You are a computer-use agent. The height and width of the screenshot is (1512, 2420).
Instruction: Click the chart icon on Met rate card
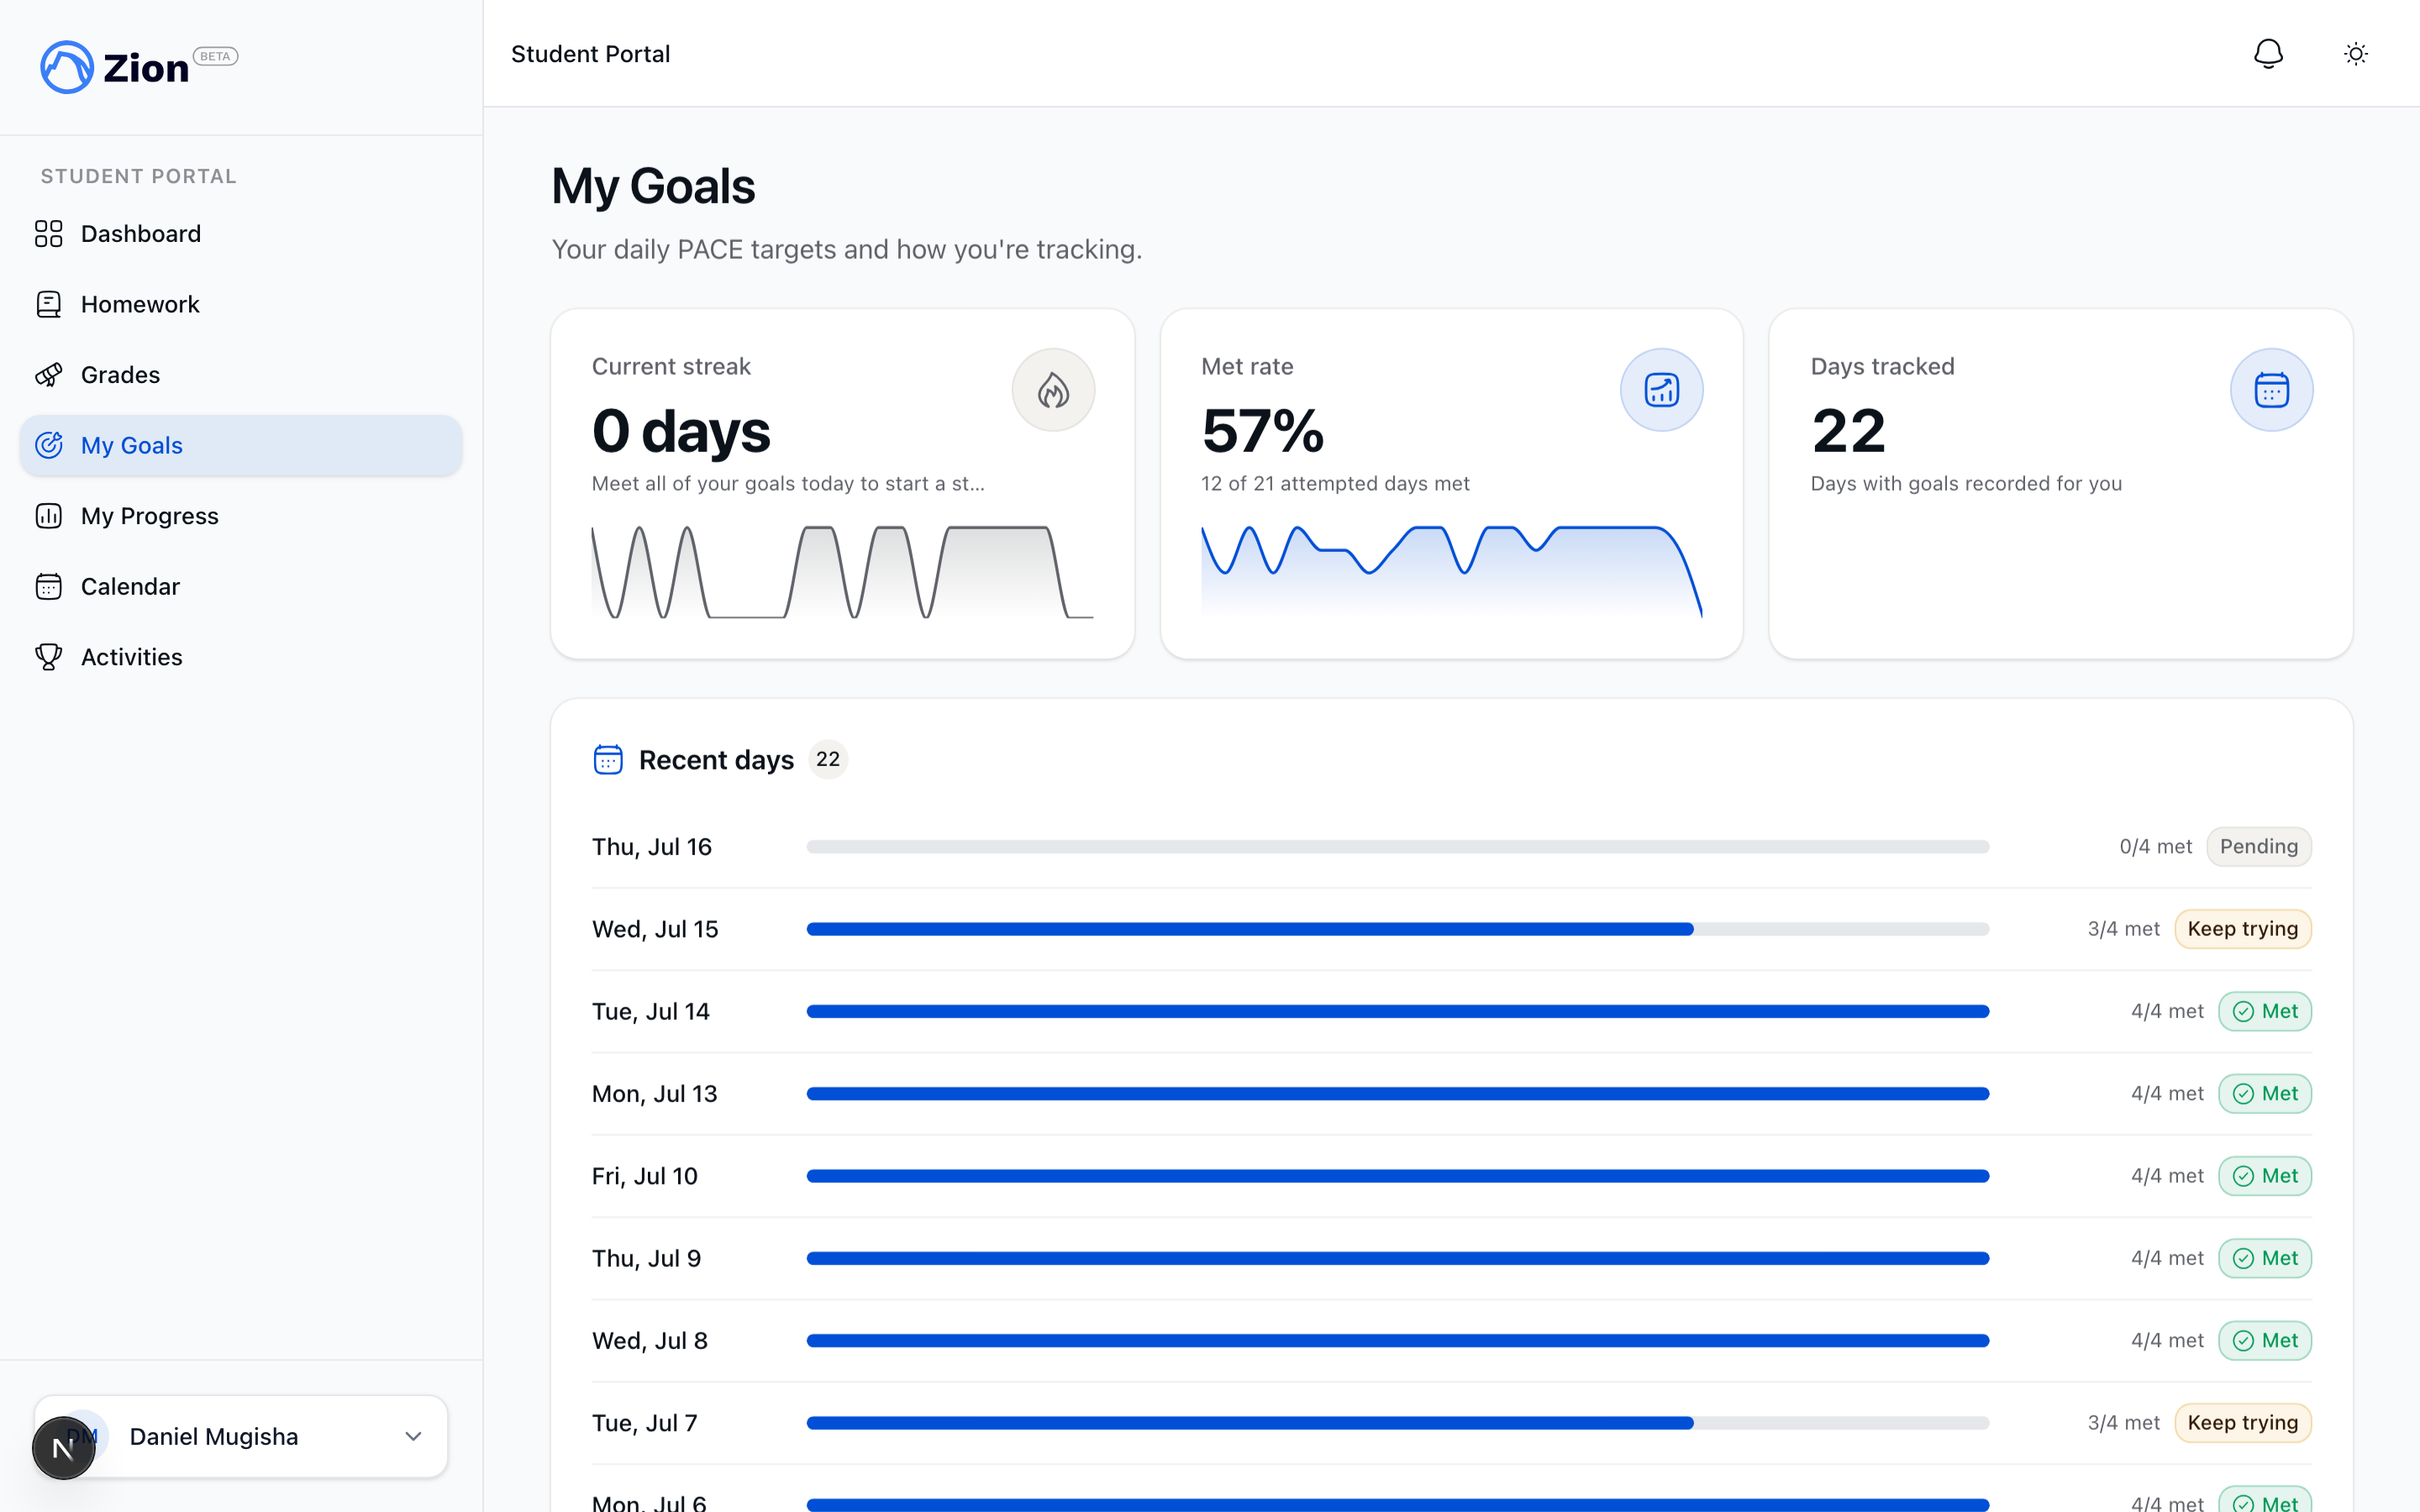coord(1661,390)
